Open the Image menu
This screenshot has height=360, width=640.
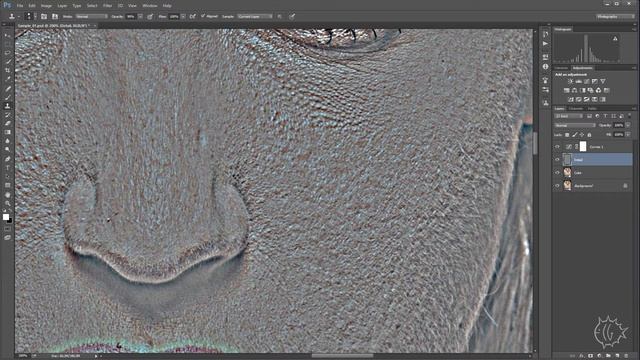(x=46, y=6)
